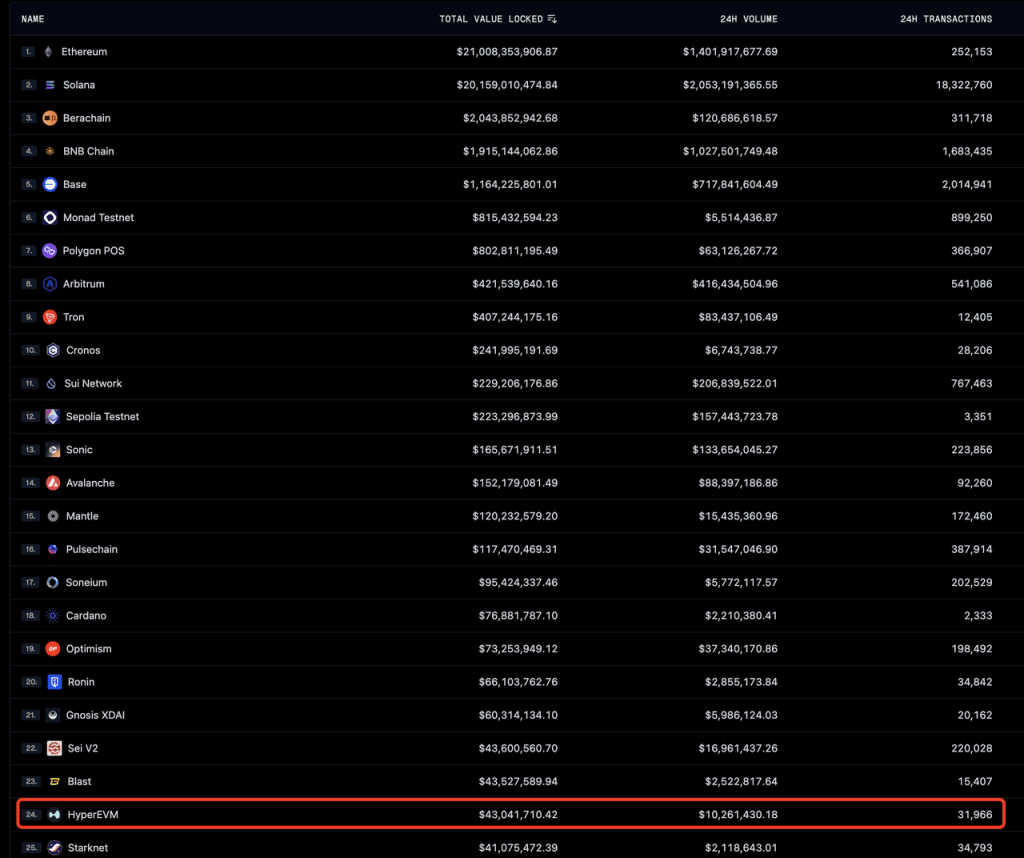Click the Mantle logo icon
Screen dimensions: 1024x858
pyautogui.click(x=53, y=516)
